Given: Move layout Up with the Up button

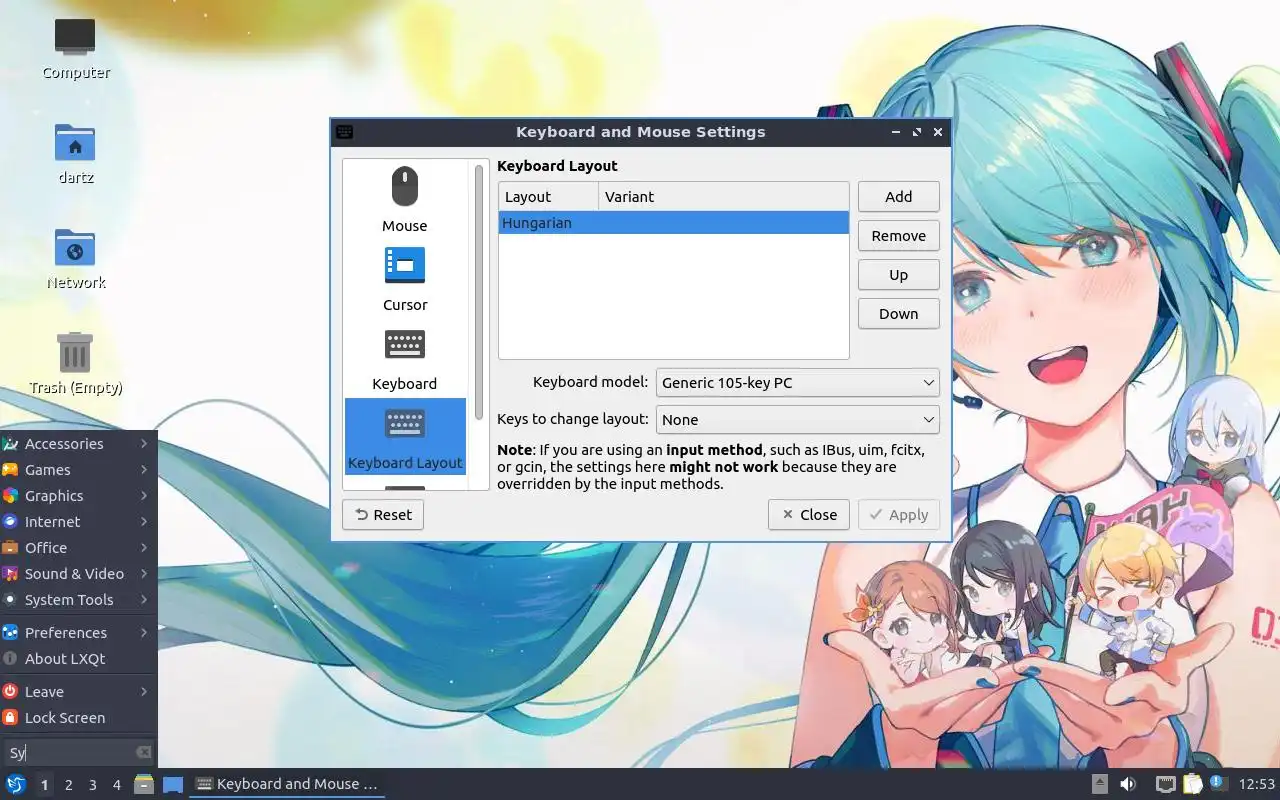Looking at the screenshot, I should tap(898, 274).
